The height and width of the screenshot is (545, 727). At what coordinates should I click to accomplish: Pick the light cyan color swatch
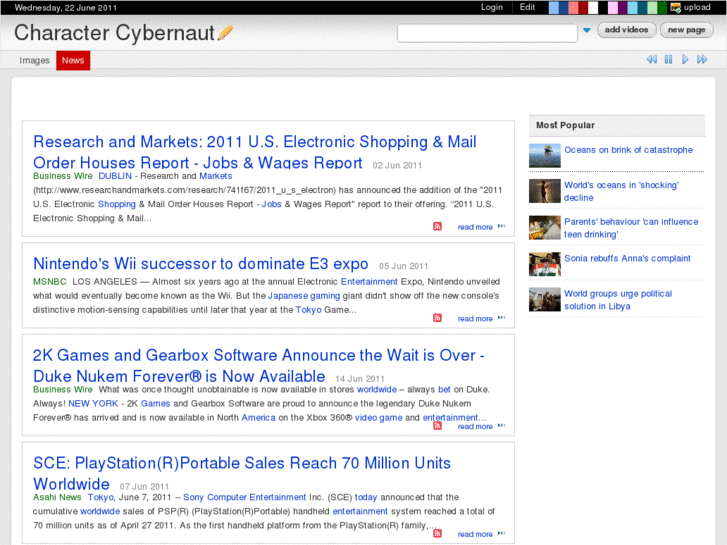click(x=632, y=7)
